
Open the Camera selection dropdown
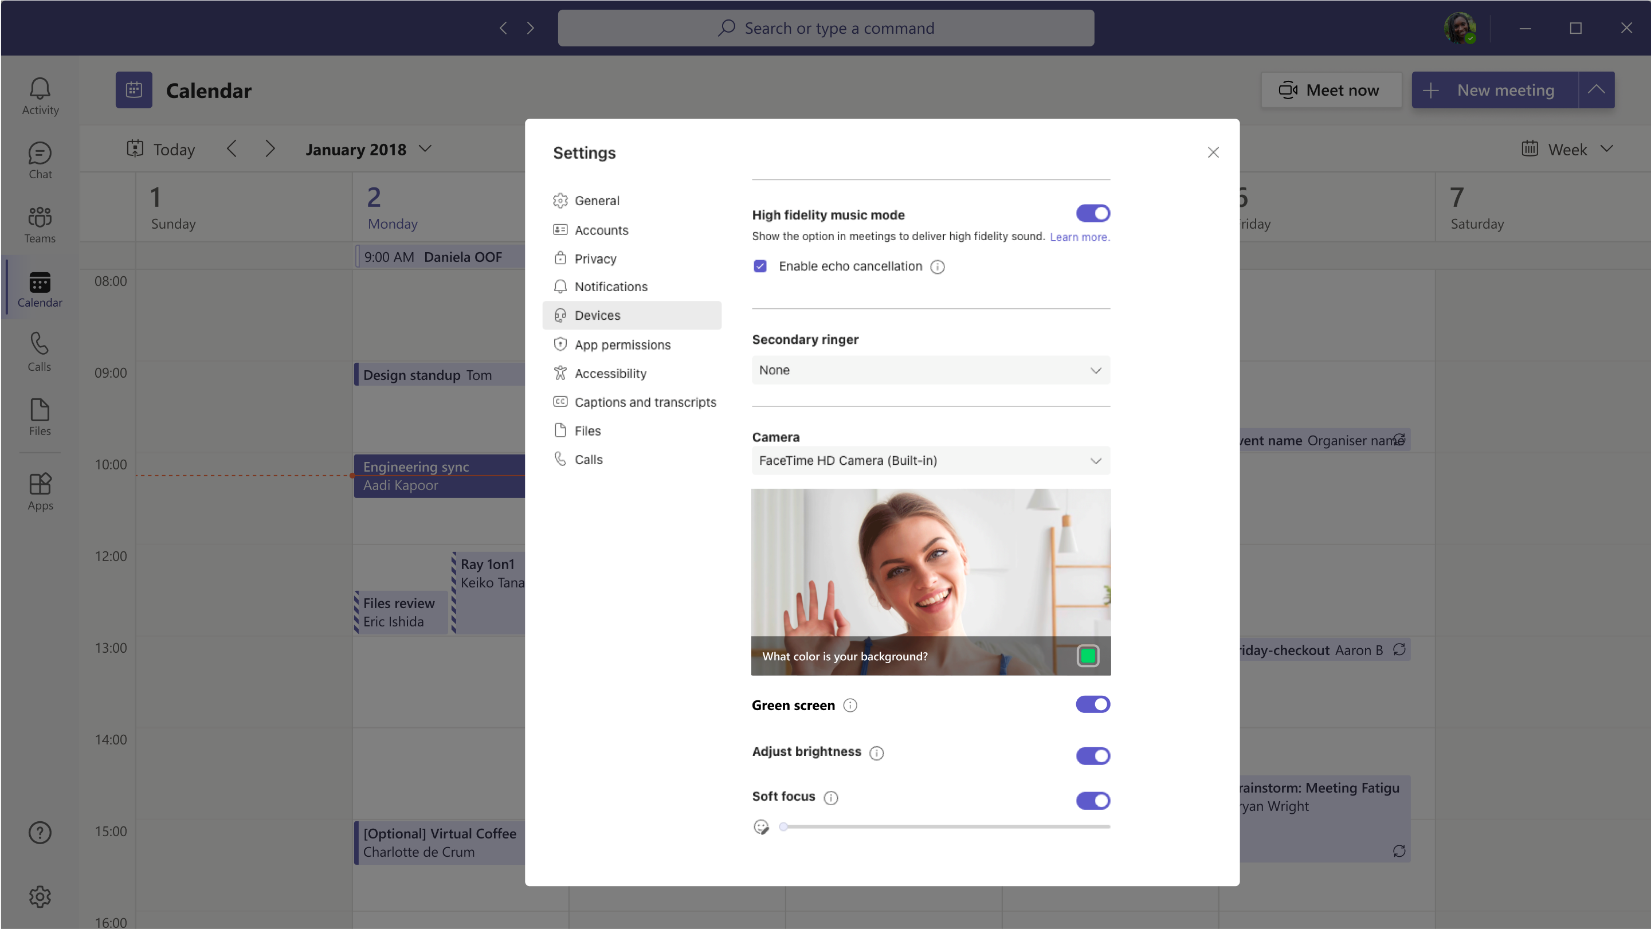(929, 460)
